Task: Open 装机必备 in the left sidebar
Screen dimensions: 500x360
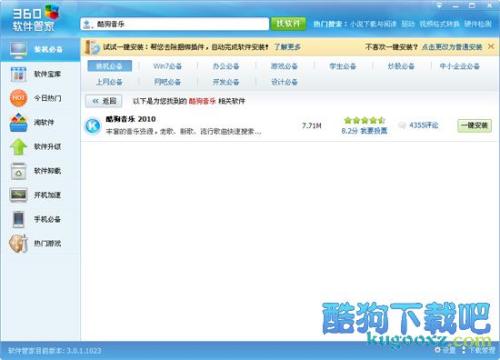Action: tap(40, 50)
